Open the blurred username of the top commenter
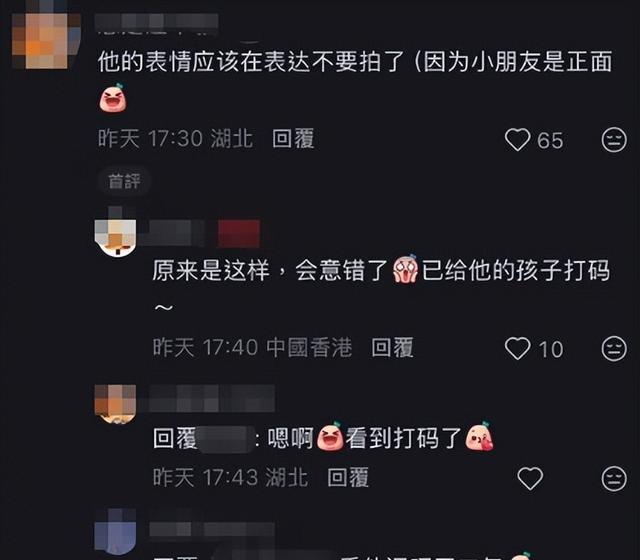This screenshot has width=640, height=560. (157, 24)
